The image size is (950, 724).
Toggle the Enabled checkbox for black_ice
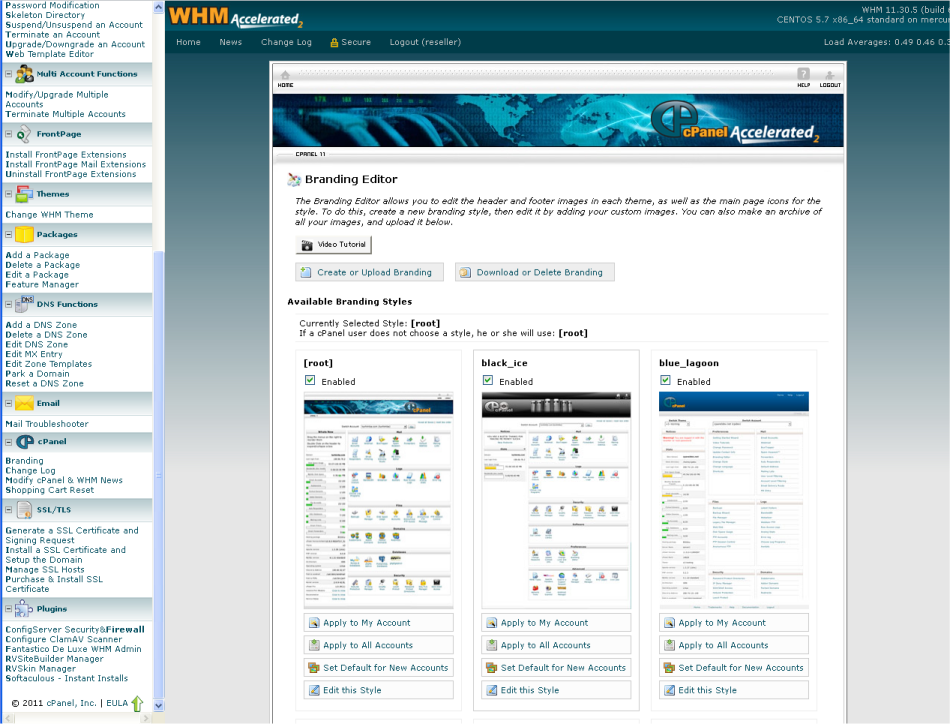click(488, 380)
